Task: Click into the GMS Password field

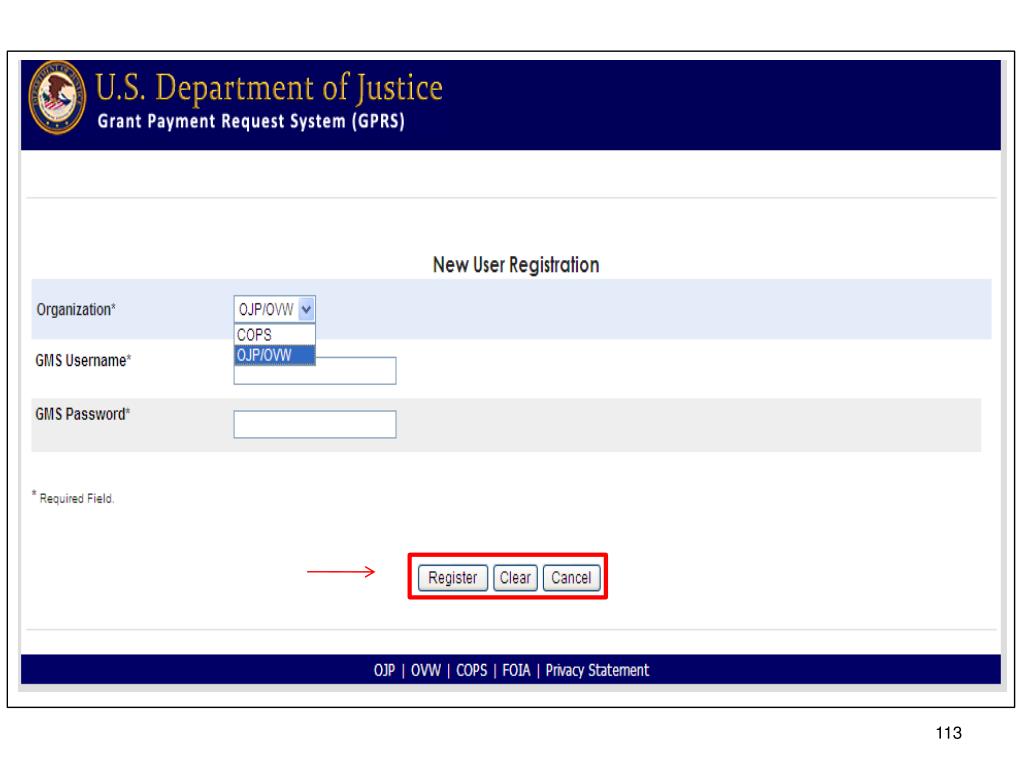Action: (315, 424)
